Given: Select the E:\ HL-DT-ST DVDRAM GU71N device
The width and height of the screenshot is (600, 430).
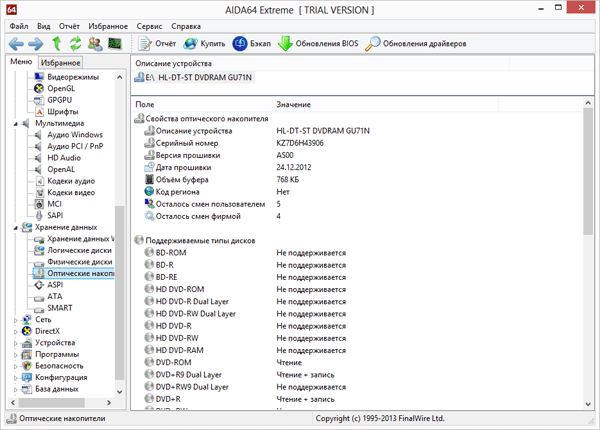Looking at the screenshot, I should pos(194,78).
